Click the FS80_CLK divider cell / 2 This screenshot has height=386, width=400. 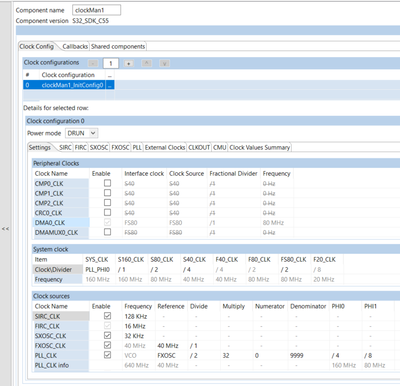coord(294,269)
